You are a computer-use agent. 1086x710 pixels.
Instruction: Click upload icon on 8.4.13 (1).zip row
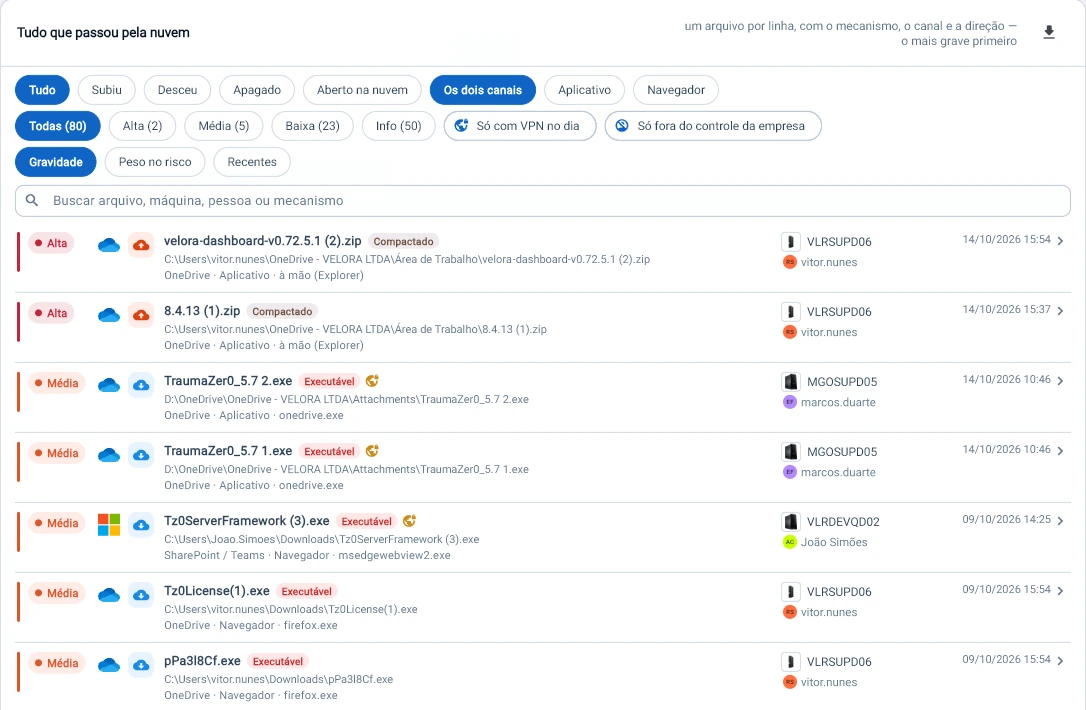tap(141, 315)
